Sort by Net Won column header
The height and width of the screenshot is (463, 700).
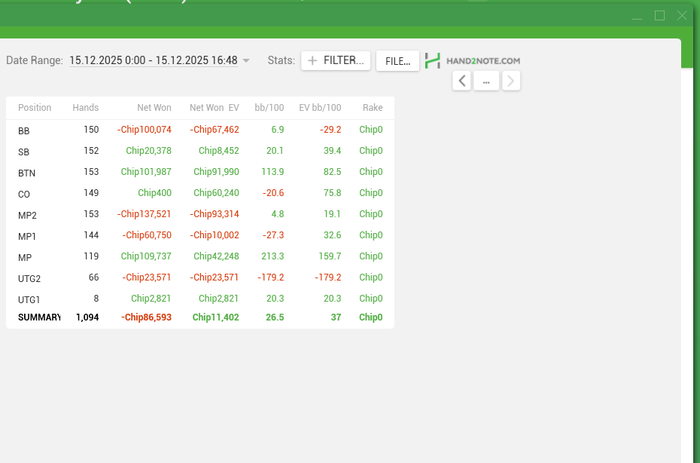pyautogui.click(x=154, y=108)
